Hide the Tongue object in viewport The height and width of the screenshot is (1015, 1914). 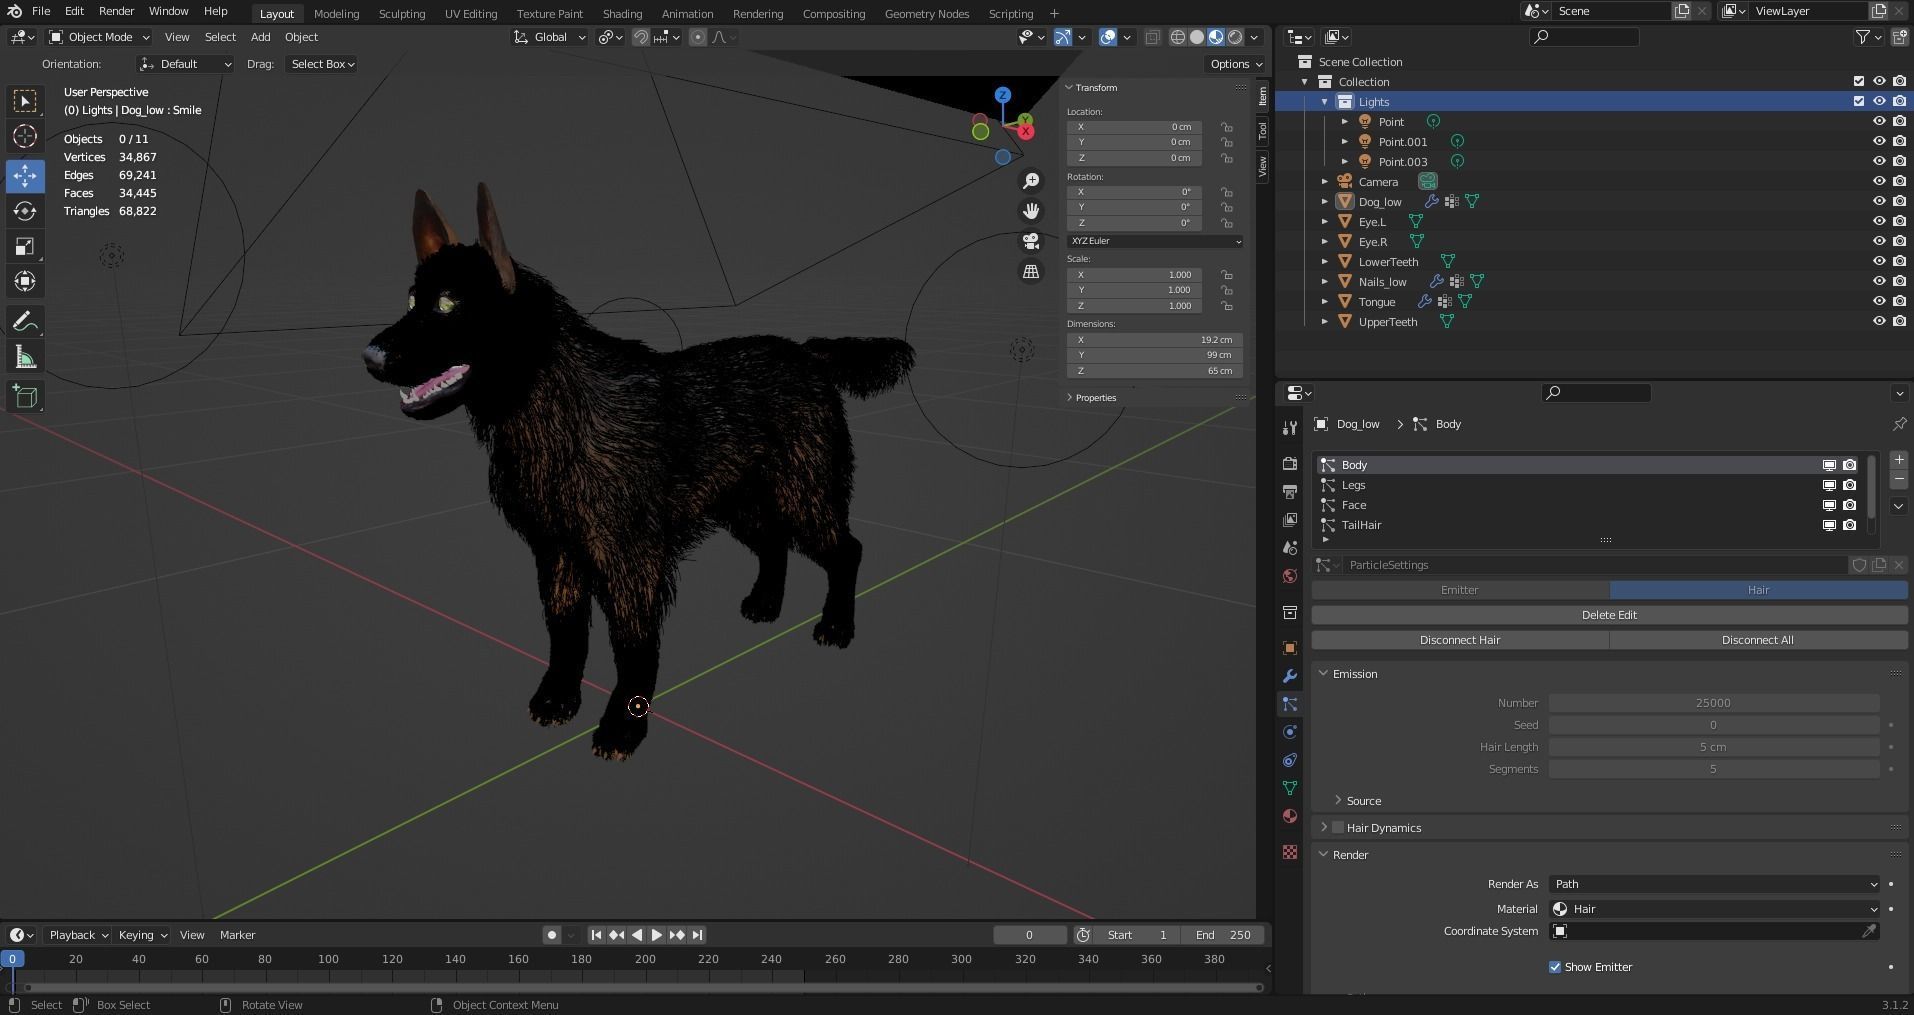[1879, 301]
